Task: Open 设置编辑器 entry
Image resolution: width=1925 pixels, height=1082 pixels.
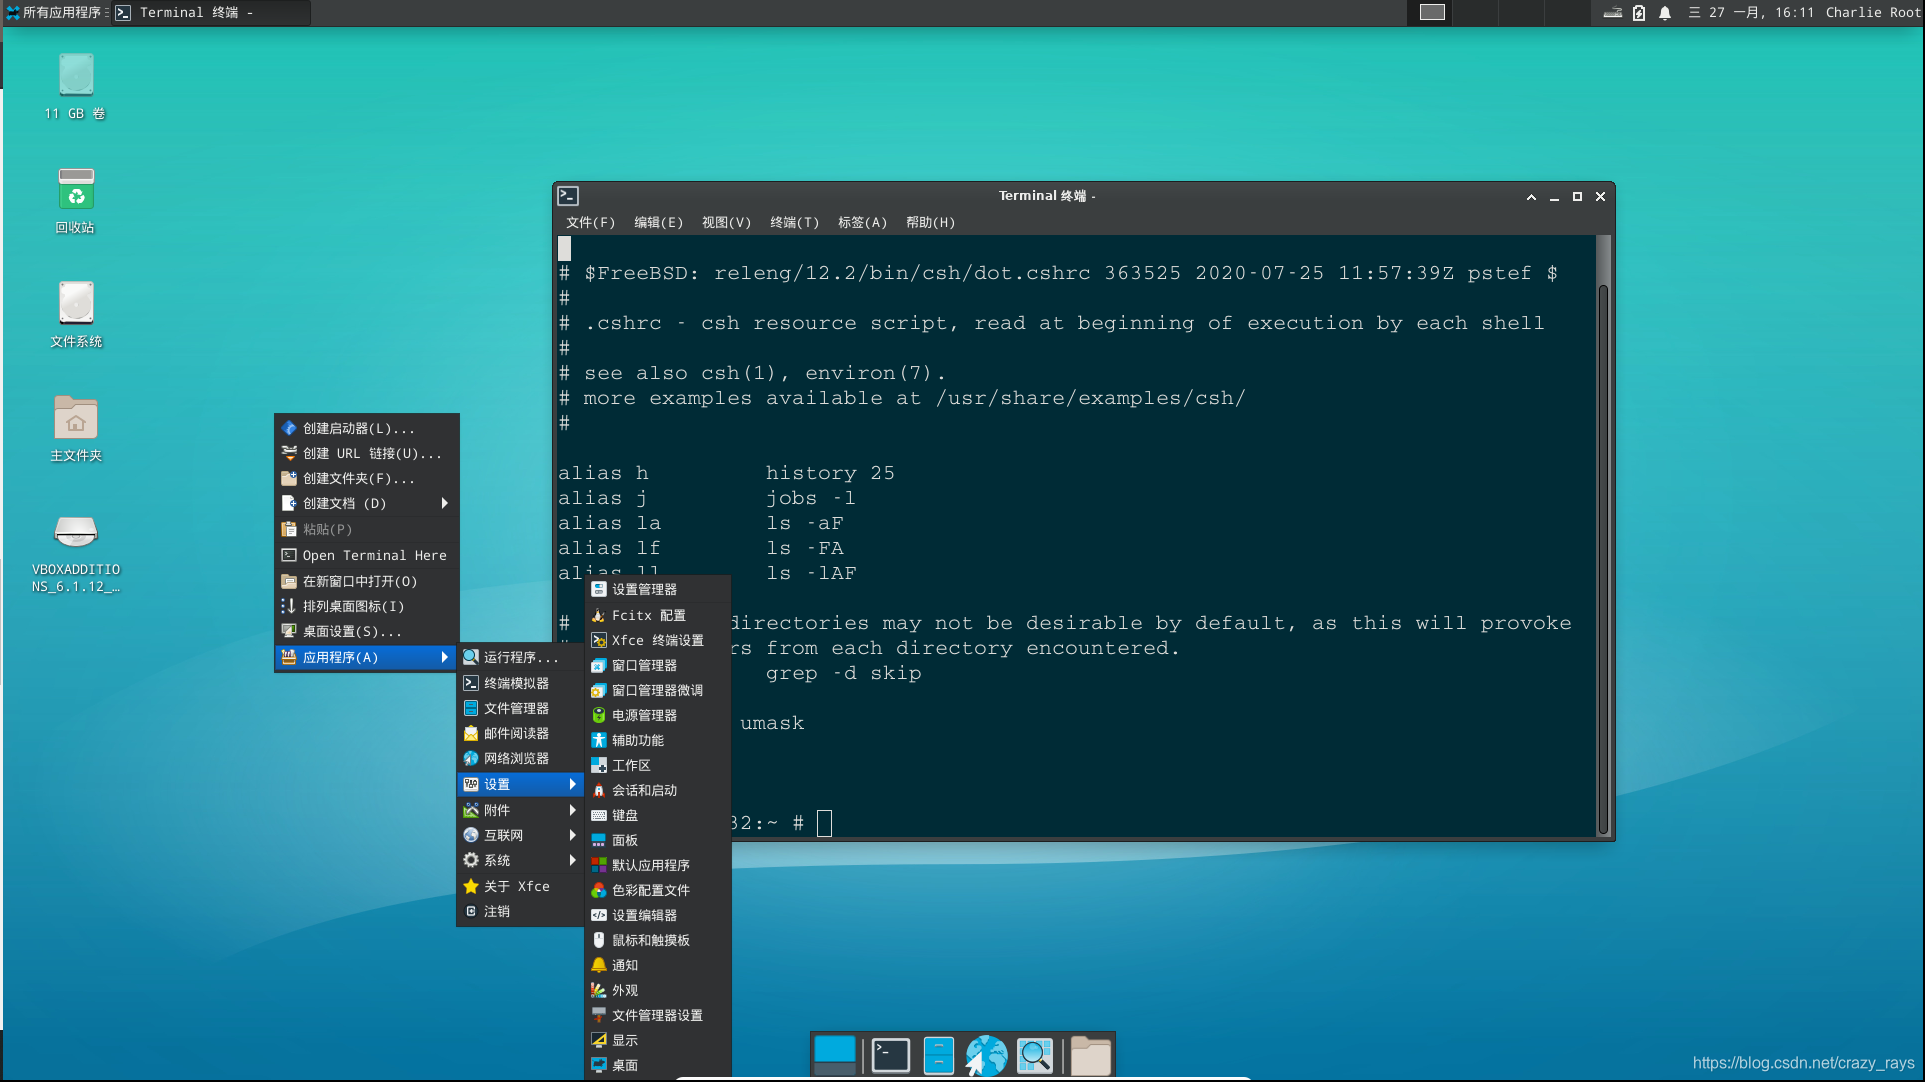Action: point(657,915)
